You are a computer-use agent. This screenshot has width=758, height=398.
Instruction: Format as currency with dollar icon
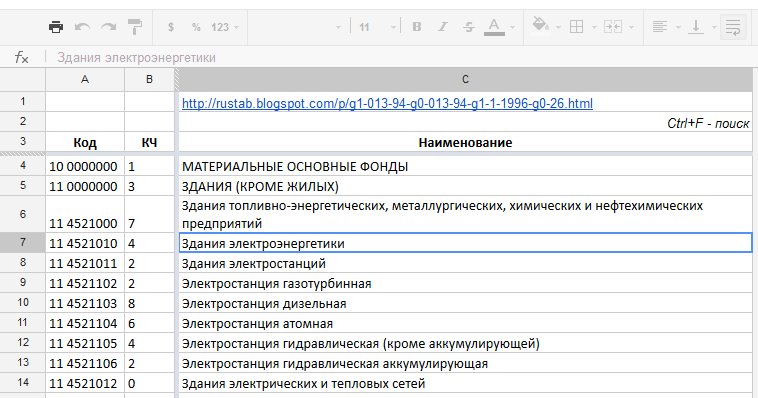click(171, 27)
